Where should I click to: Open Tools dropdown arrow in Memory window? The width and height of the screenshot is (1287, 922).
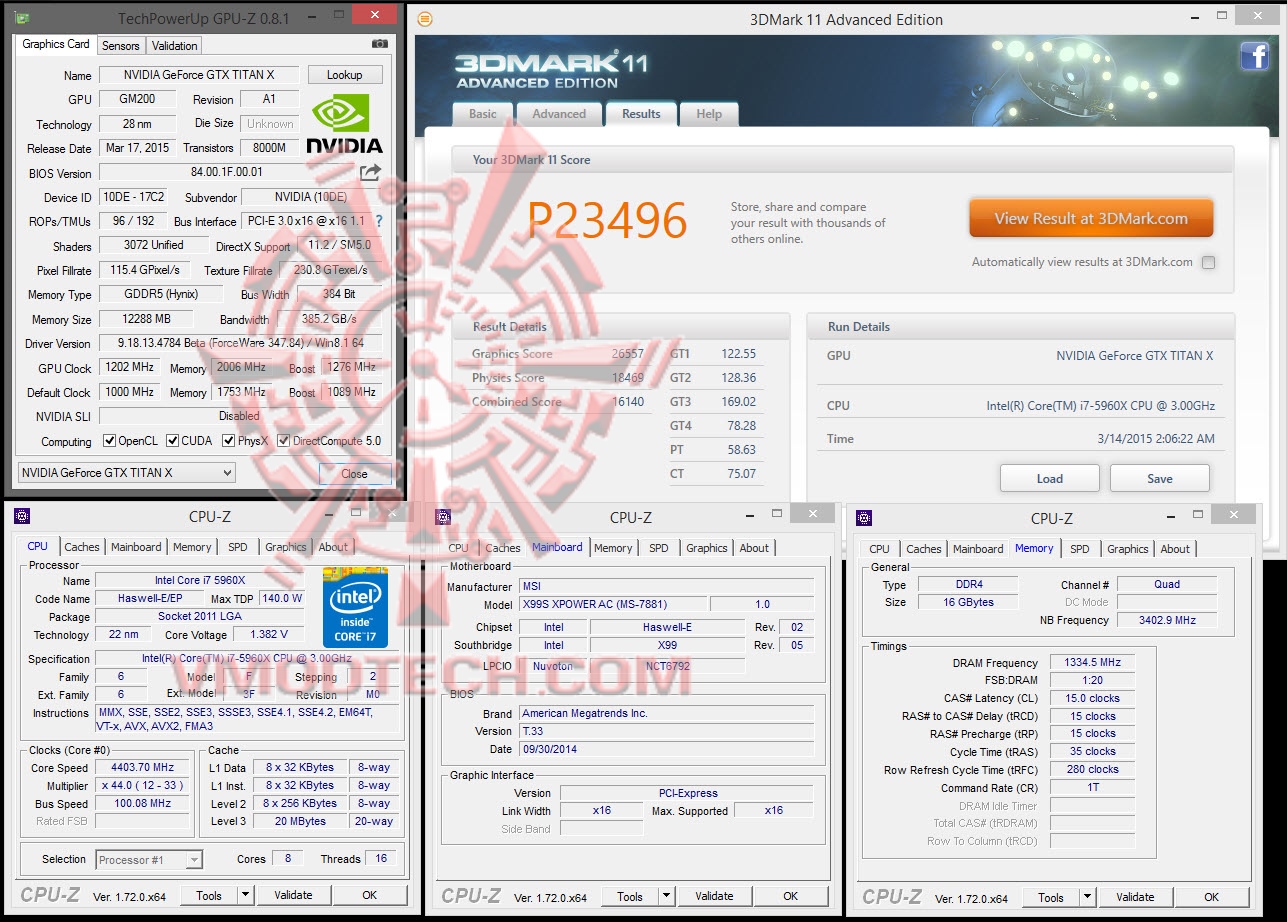coord(1087,897)
